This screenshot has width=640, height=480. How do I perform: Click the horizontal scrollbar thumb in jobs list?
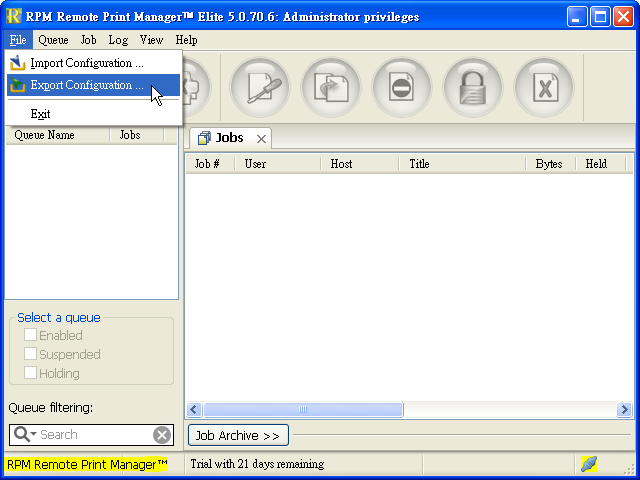click(x=303, y=409)
